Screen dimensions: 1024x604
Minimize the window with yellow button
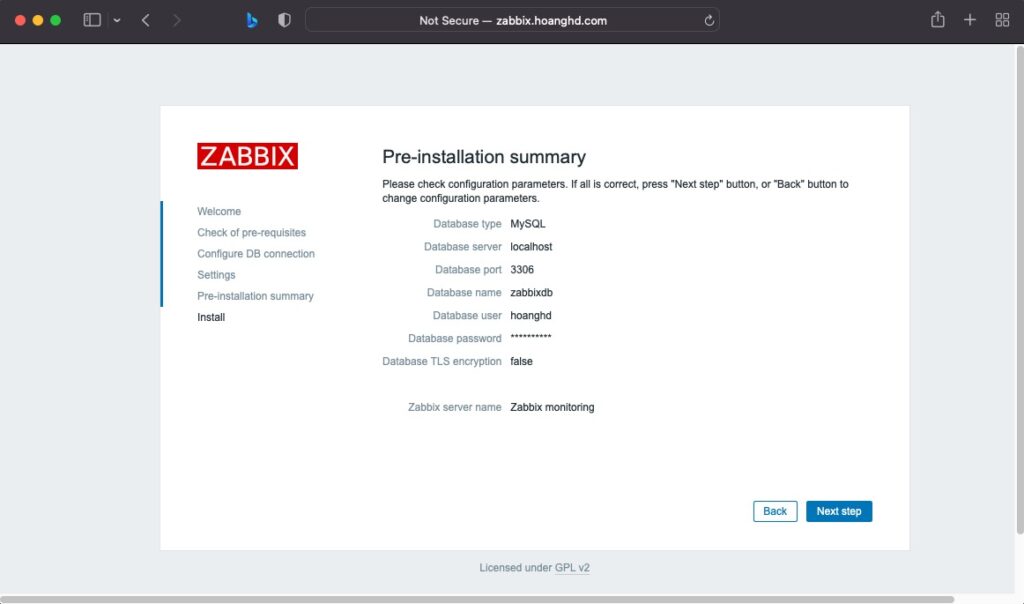coord(38,20)
